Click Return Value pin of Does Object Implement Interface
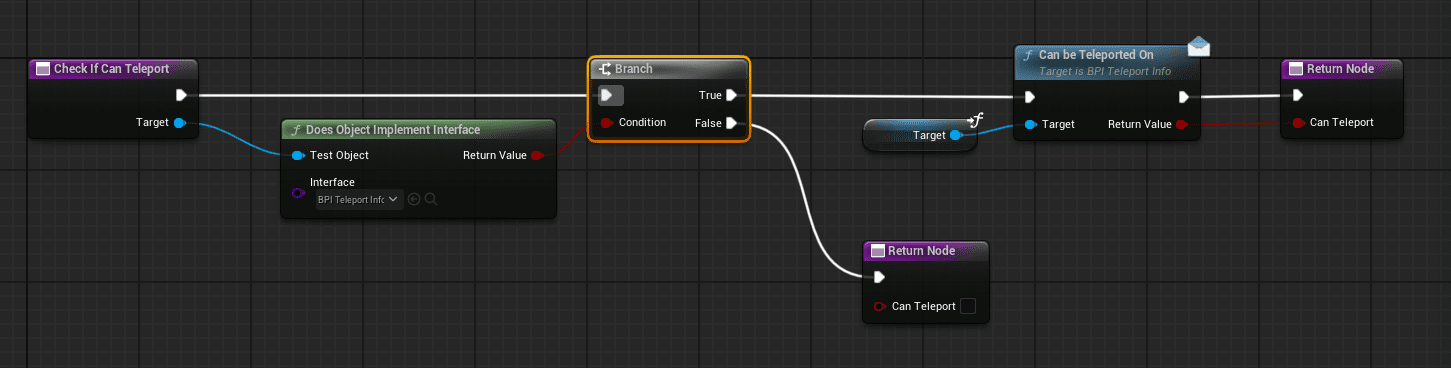The width and height of the screenshot is (1451, 368). pyautogui.click(x=537, y=156)
